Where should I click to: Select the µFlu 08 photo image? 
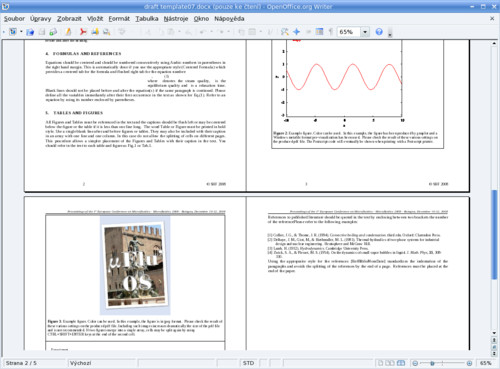pos(135,265)
